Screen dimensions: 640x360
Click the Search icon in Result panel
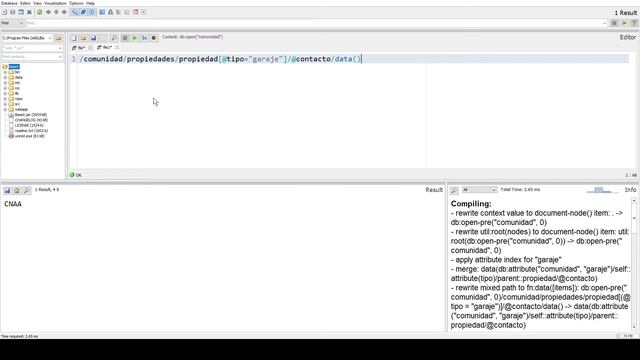coord(27,191)
